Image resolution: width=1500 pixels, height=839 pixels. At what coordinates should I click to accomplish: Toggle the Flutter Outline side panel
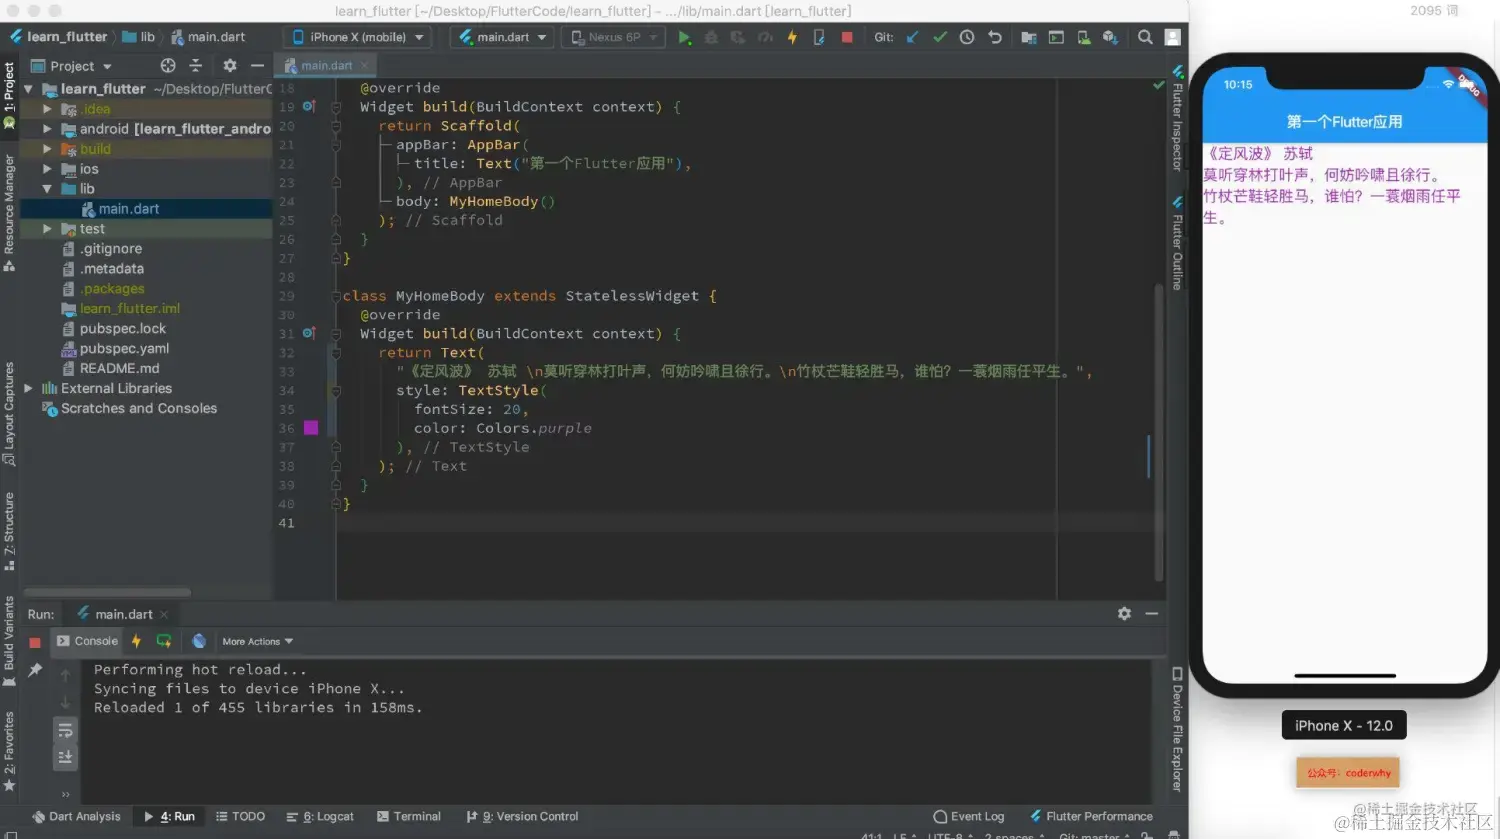[x=1177, y=243]
